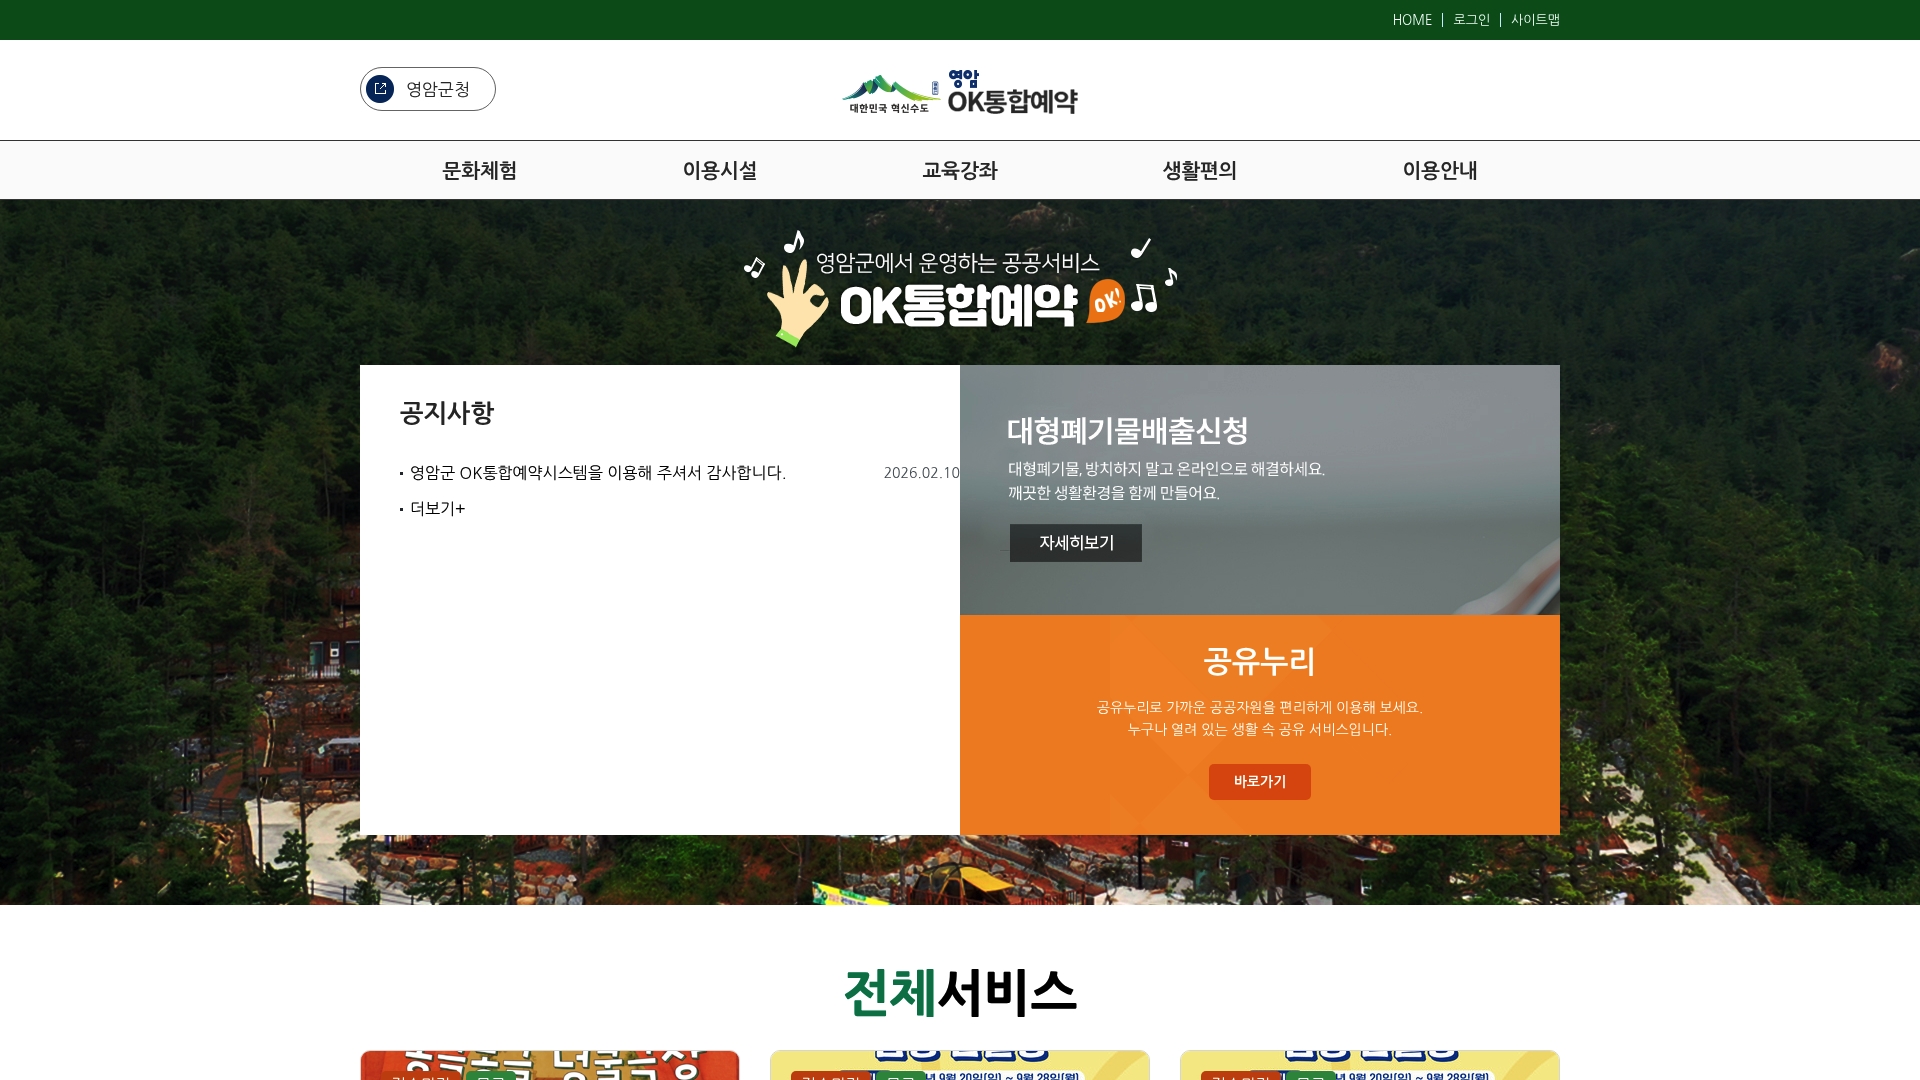
Task: Click the 공지사항 heading
Action: point(447,413)
